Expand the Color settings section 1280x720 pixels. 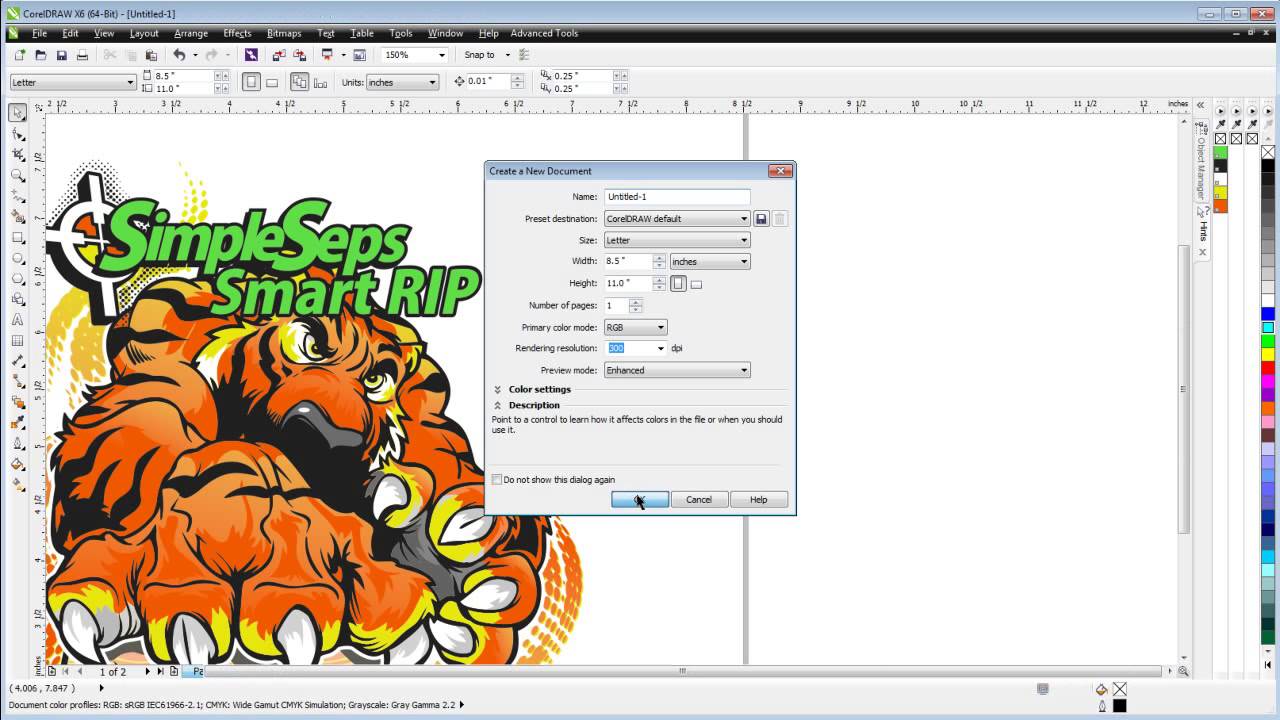[497, 389]
